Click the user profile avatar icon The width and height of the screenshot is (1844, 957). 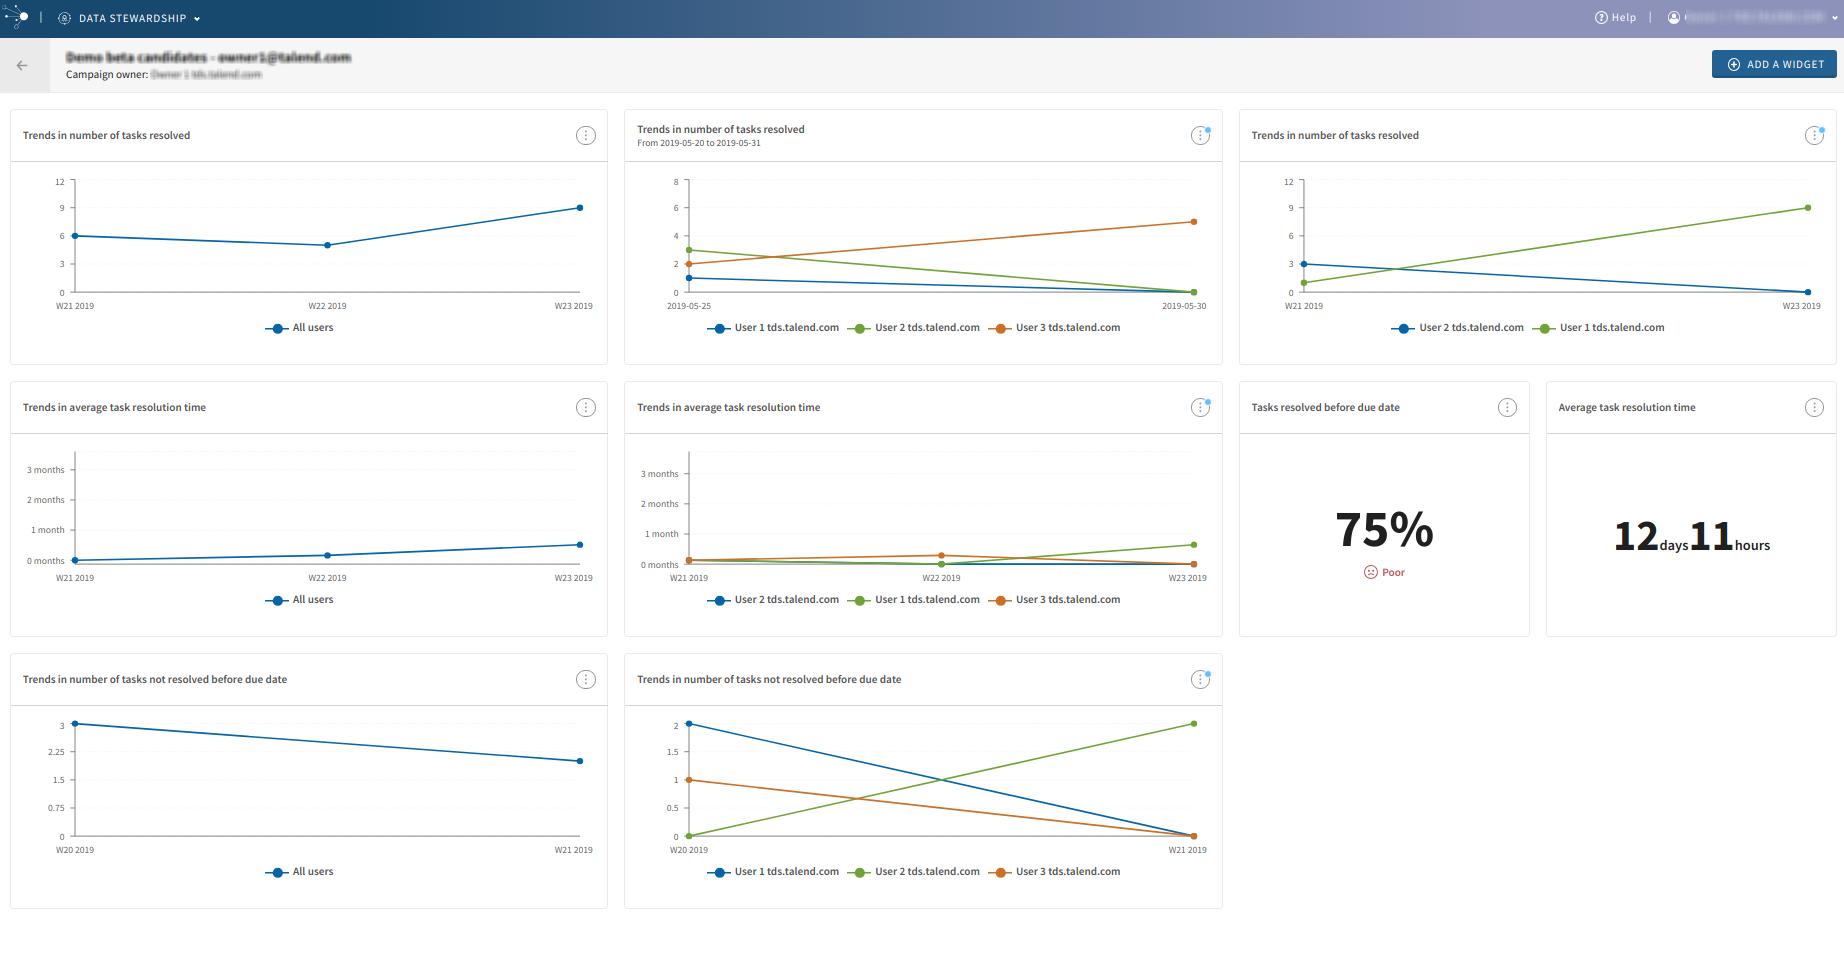coord(1674,18)
